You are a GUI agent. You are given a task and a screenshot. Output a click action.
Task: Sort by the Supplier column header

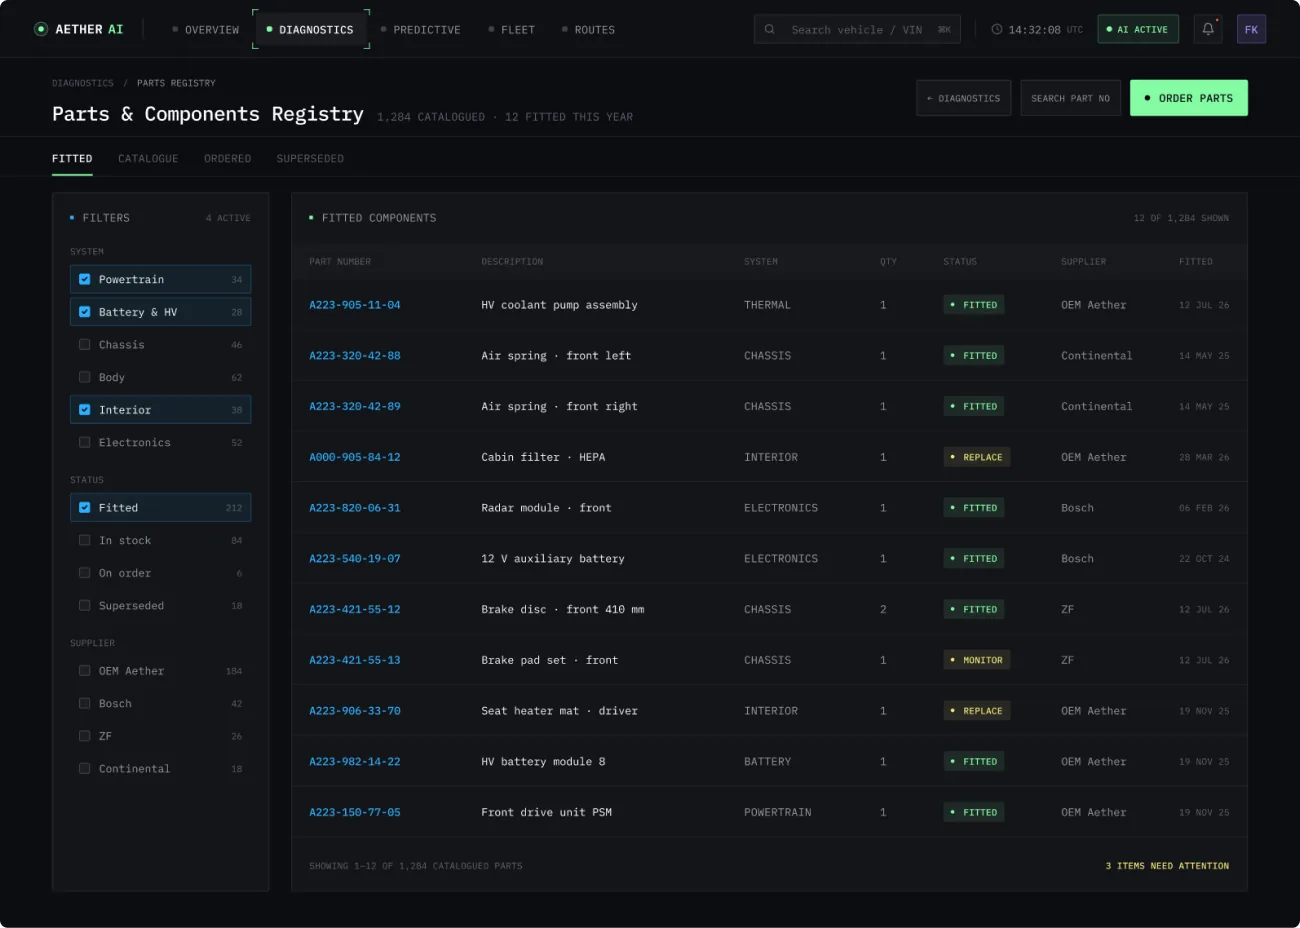tap(1084, 262)
